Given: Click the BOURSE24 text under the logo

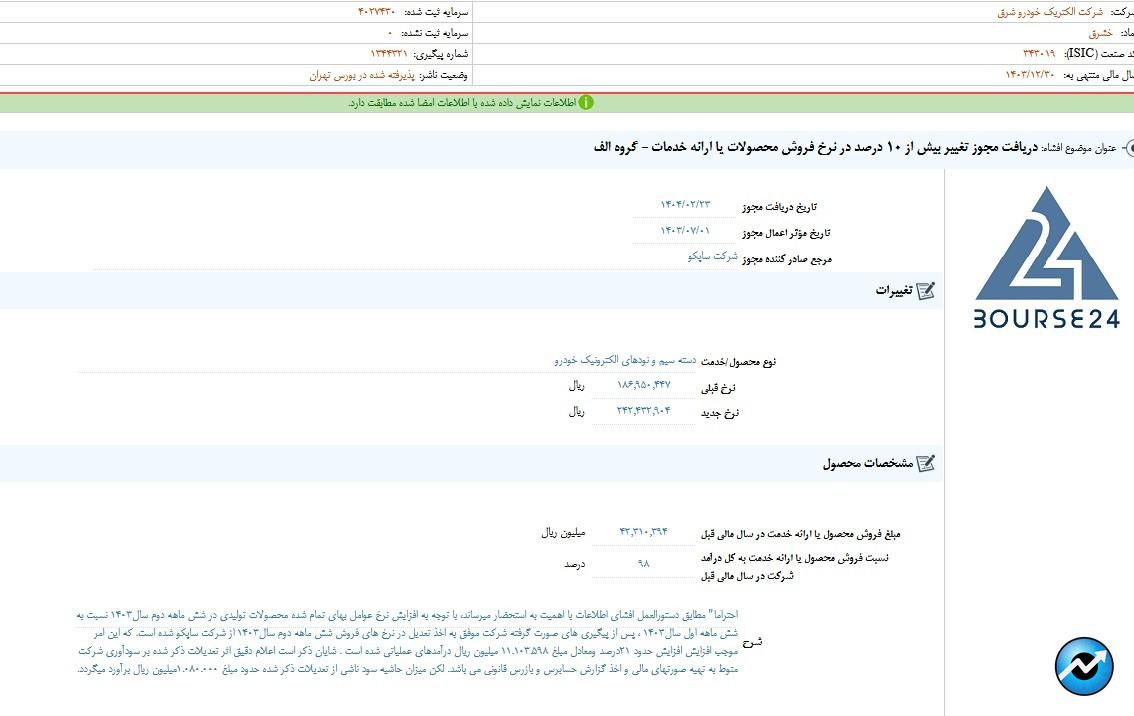Looking at the screenshot, I should 1046,319.
